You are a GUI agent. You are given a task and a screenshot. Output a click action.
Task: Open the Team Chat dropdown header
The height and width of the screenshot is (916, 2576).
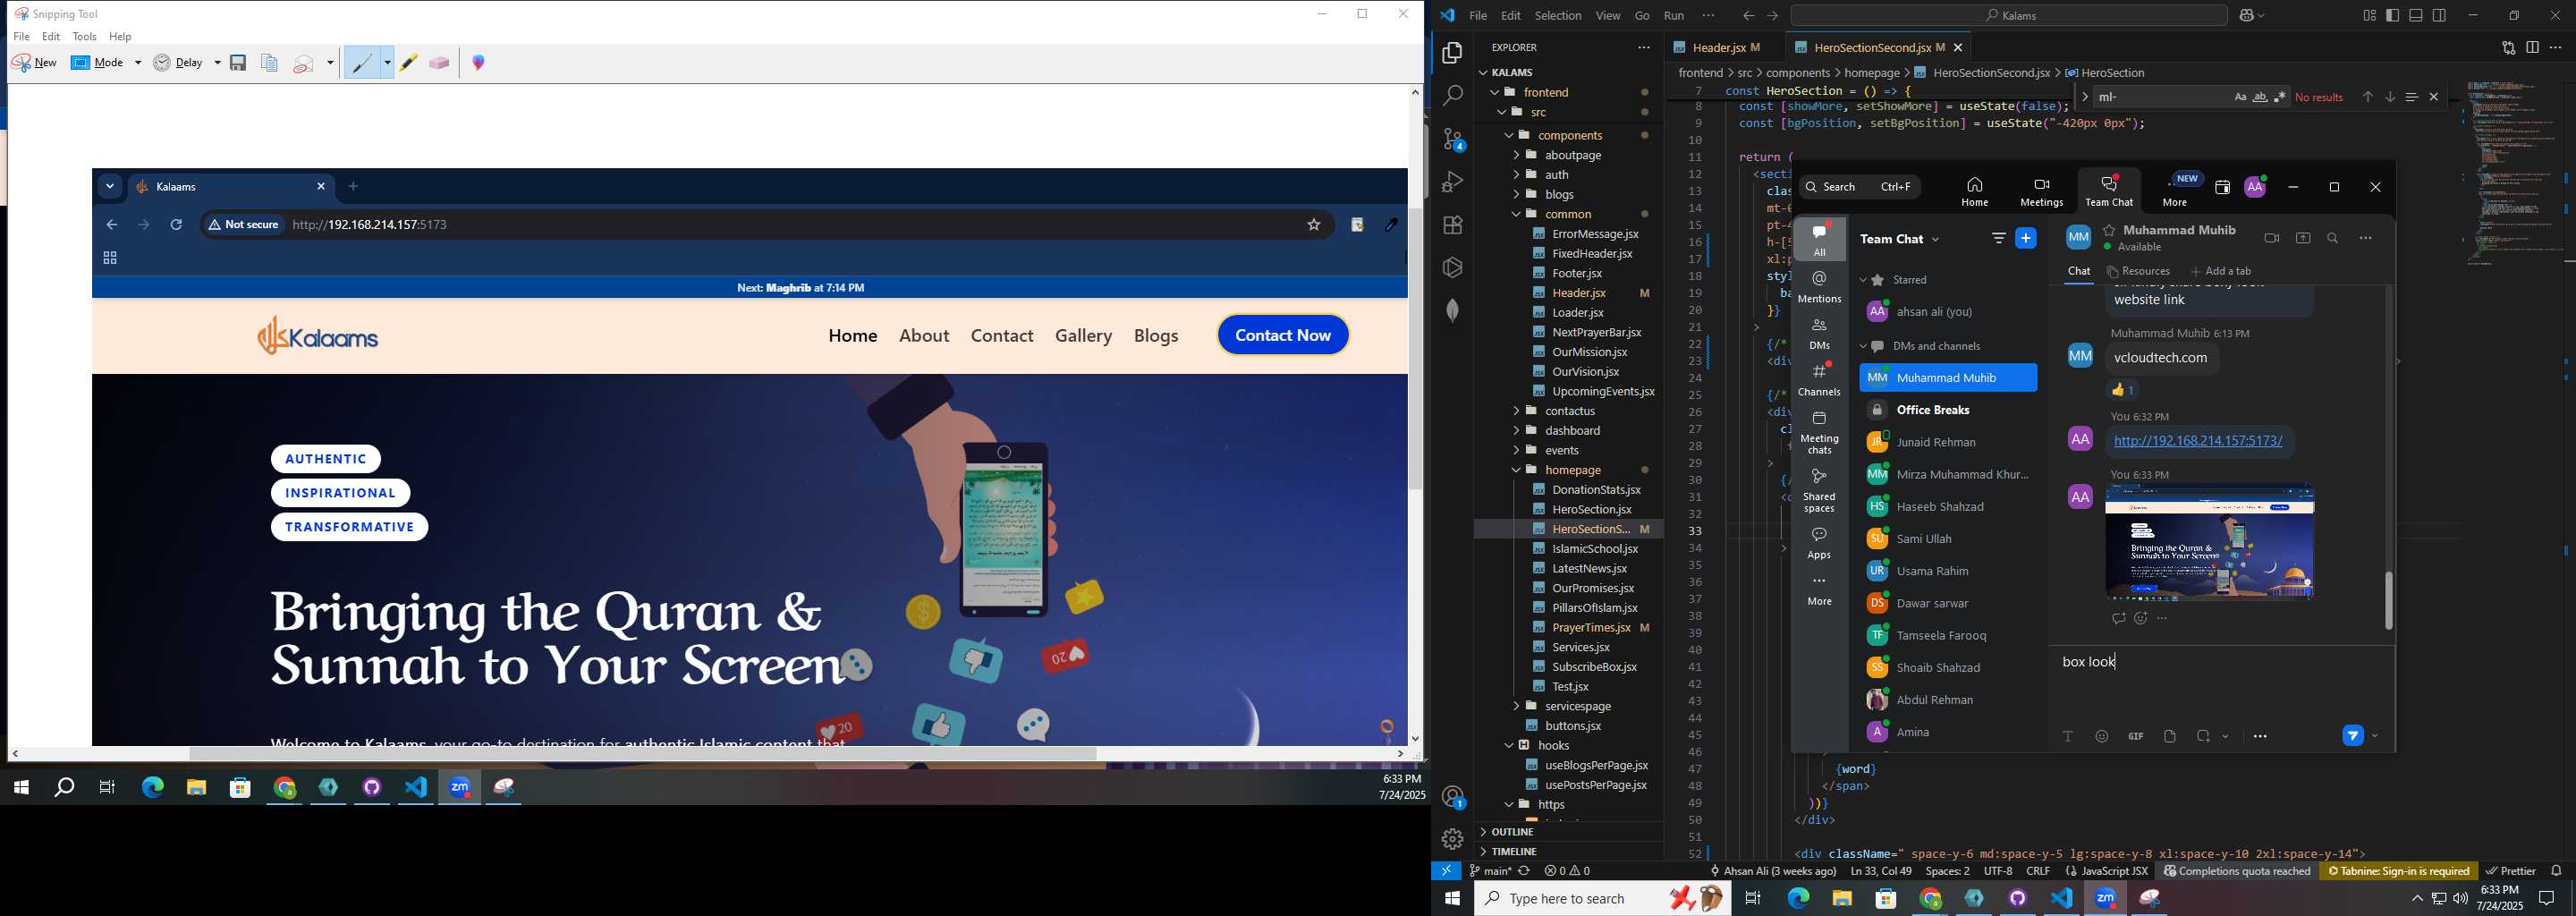1899,239
